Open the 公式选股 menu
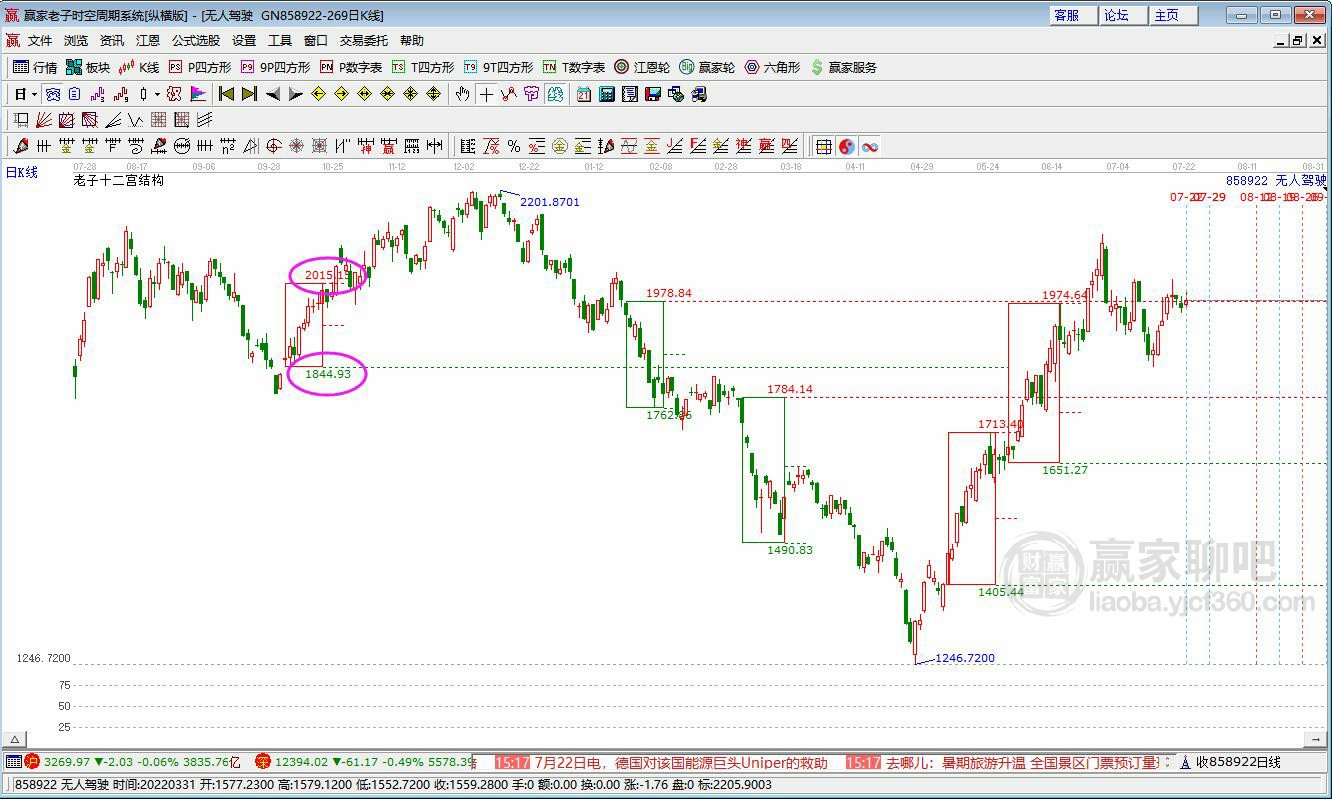 click(196, 41)
